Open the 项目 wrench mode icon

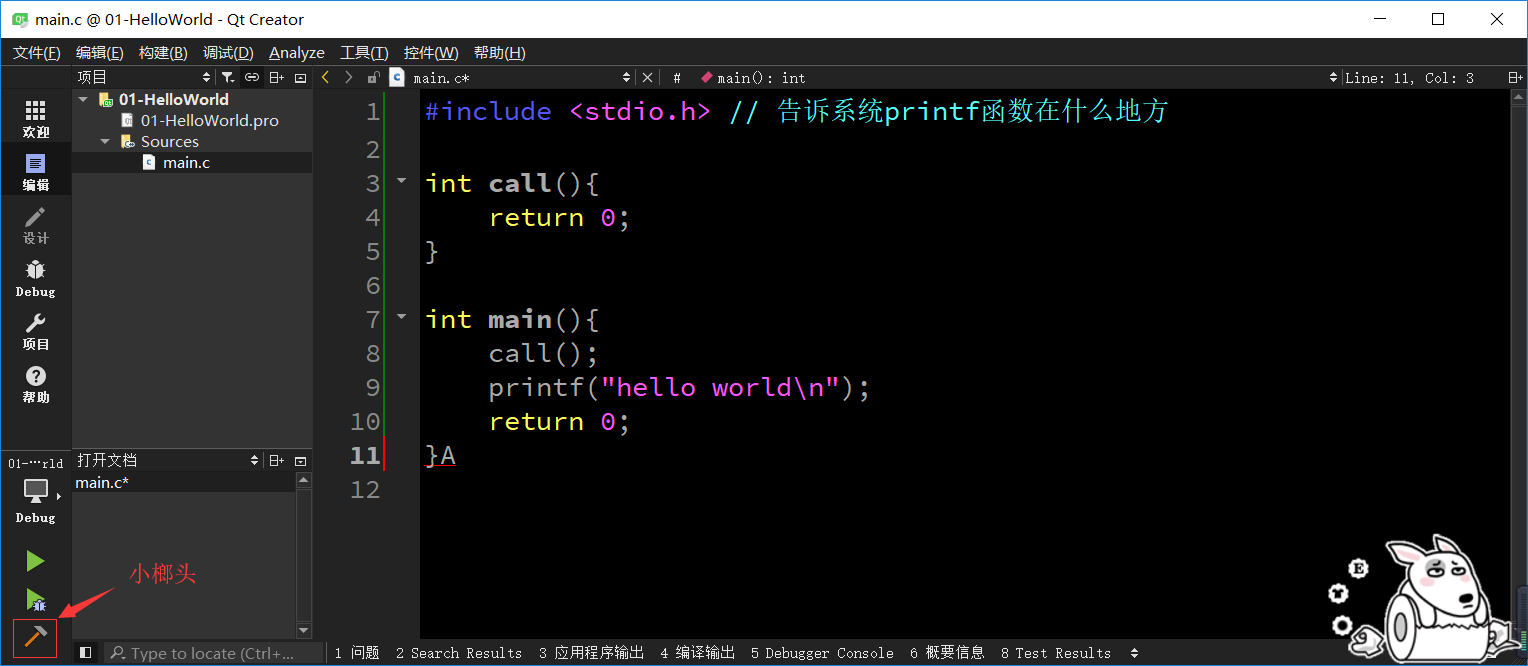click(x=35, y=331)
